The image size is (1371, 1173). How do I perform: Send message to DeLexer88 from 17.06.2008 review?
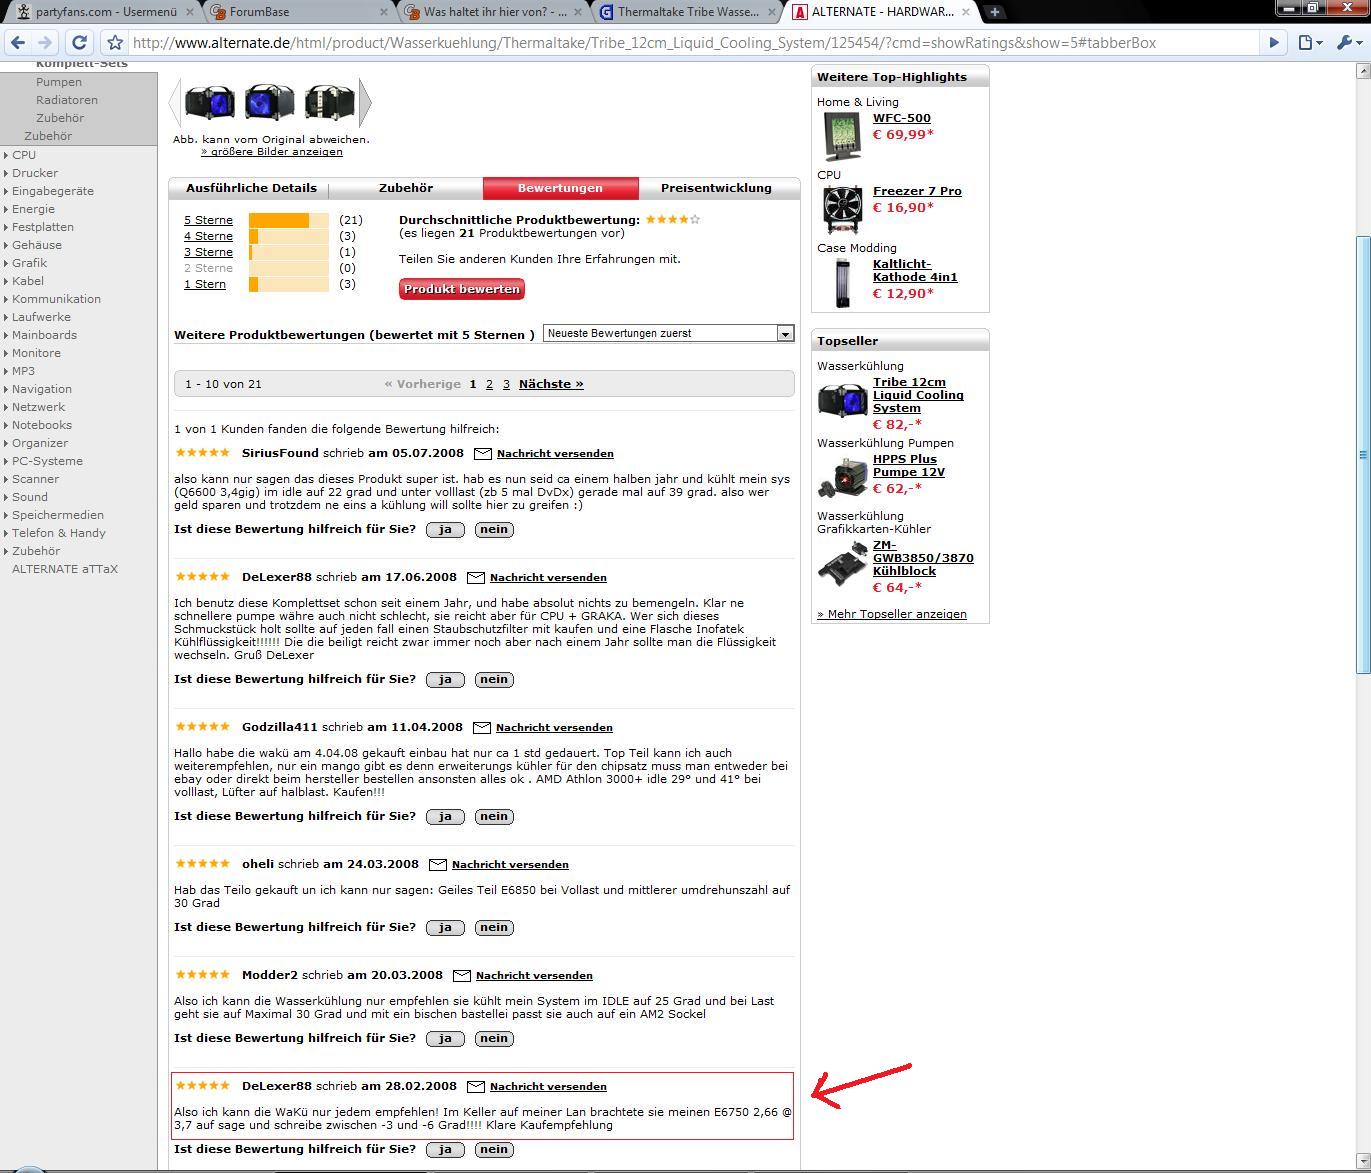(548, 578)
